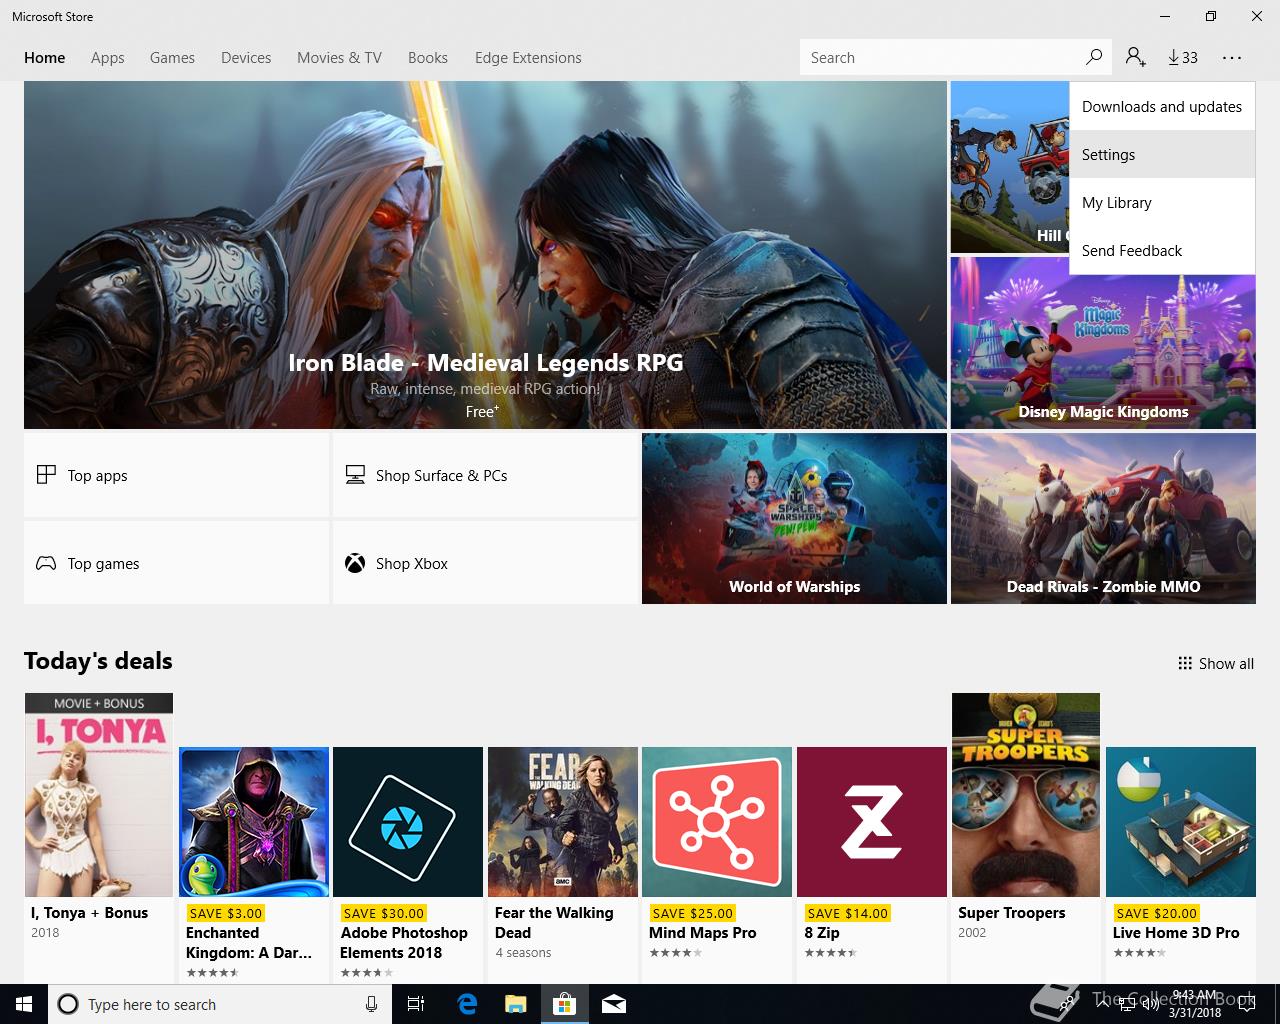Image resolution: width=1280 pixels, height=1024 pixels.
Task: Choose Downloads and updates menu item
Action: tap(1162, 107)
